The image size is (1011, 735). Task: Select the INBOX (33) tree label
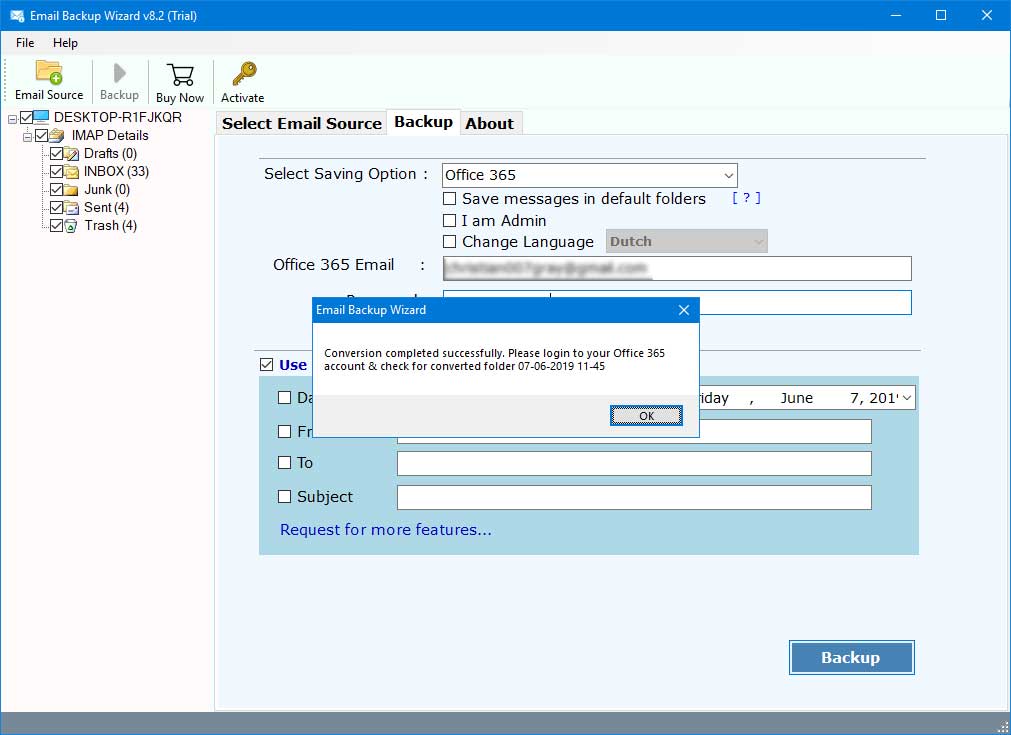[x=116, y=172]
